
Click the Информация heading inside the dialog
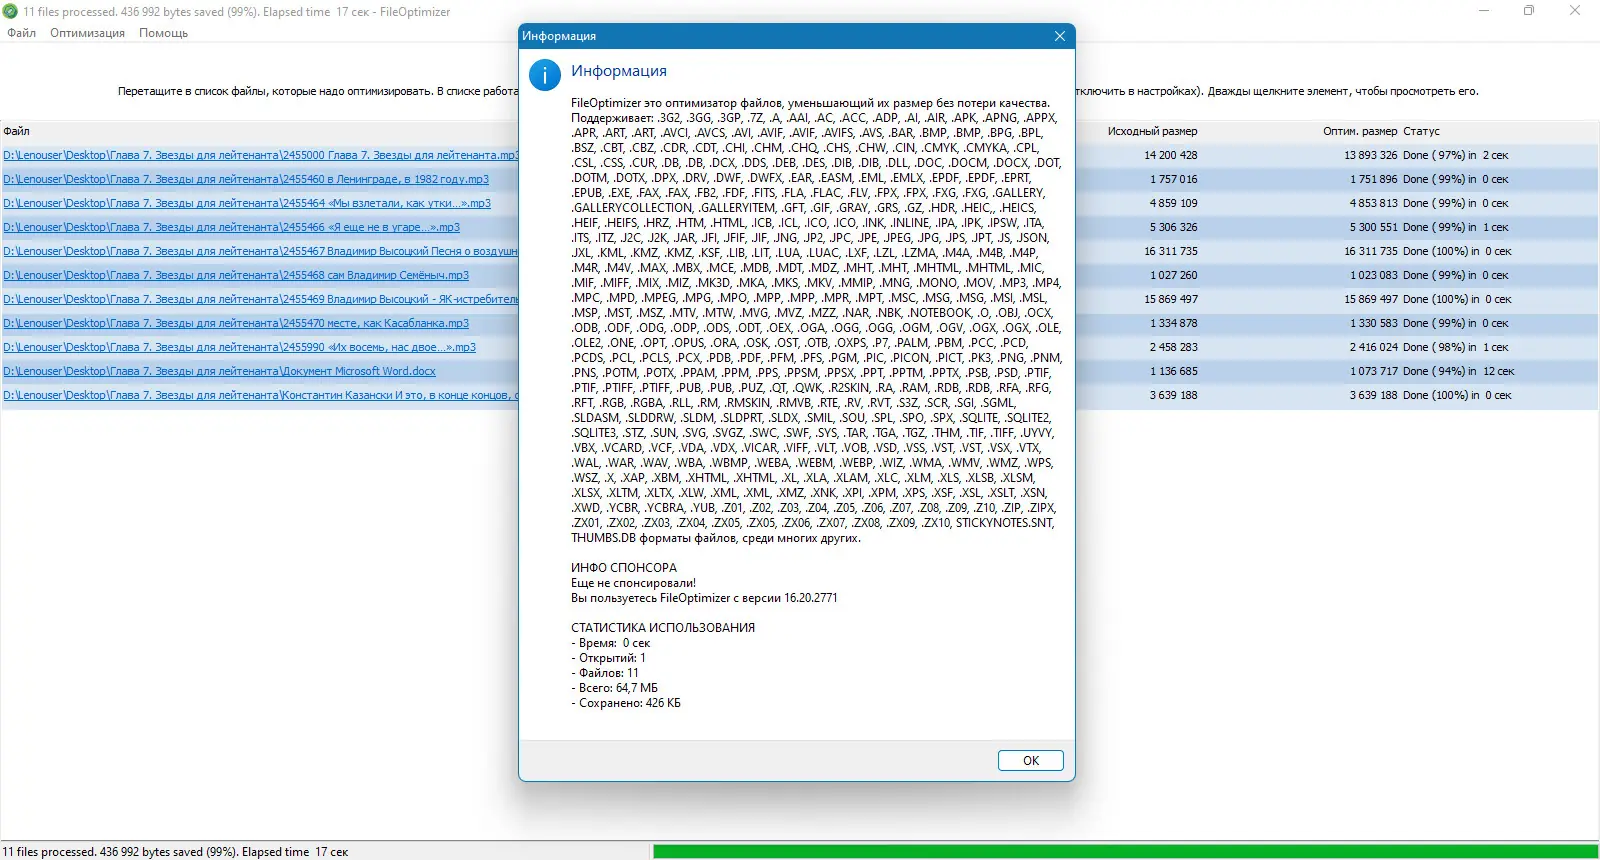[619, 71]
